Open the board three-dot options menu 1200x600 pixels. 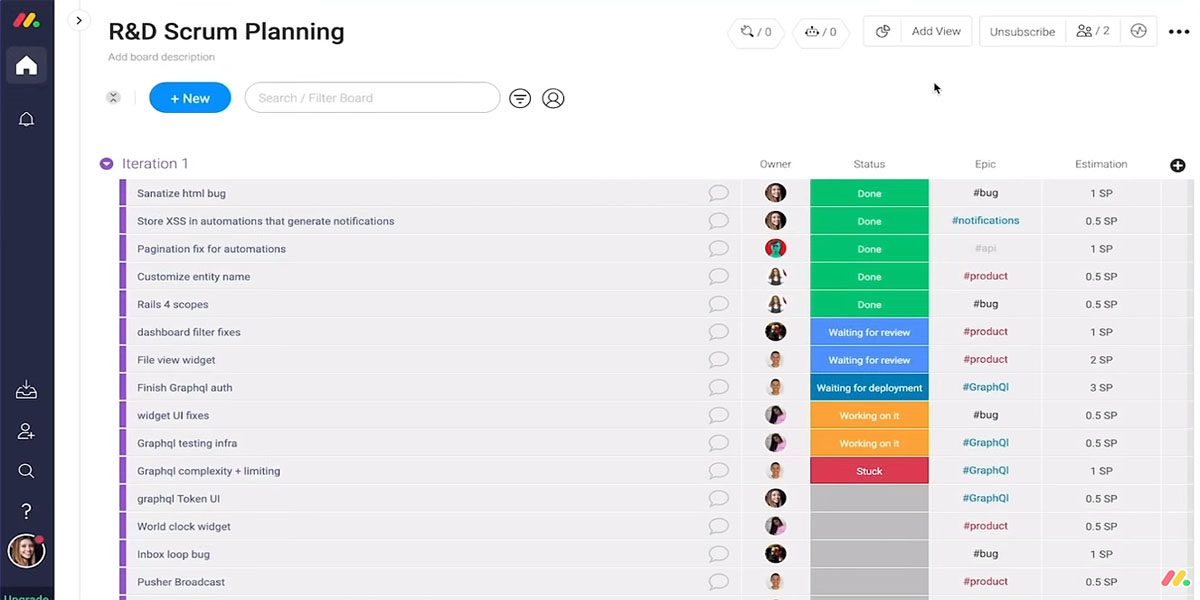(1180, 31)
